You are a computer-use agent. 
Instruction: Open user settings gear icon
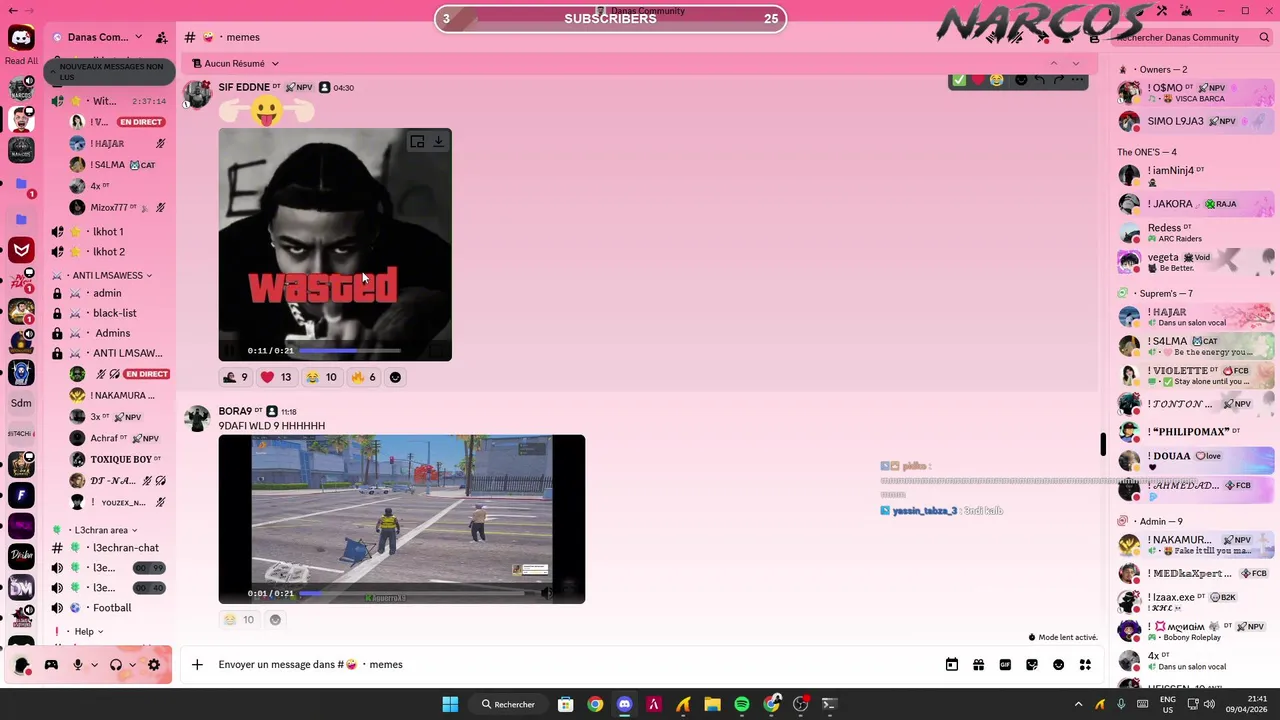[154, 665]
